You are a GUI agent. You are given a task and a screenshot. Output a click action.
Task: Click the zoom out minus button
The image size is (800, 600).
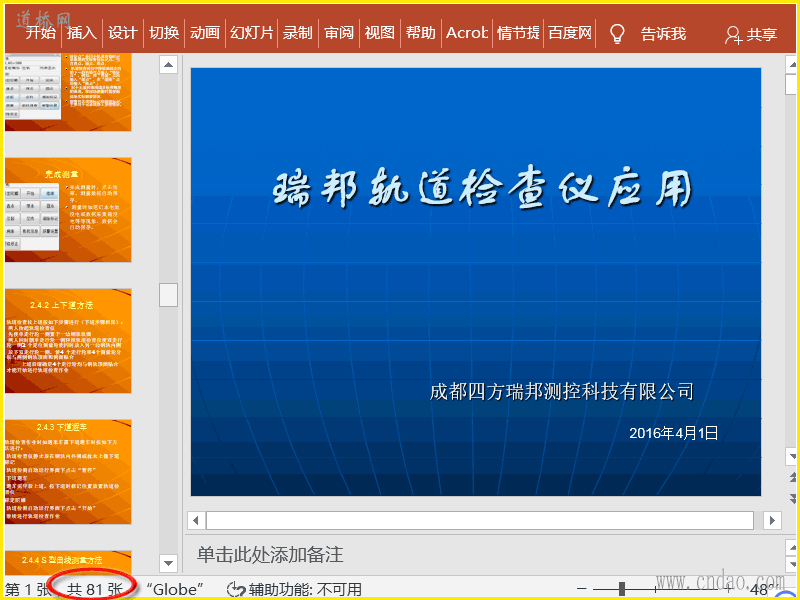[x=584, y=589]
